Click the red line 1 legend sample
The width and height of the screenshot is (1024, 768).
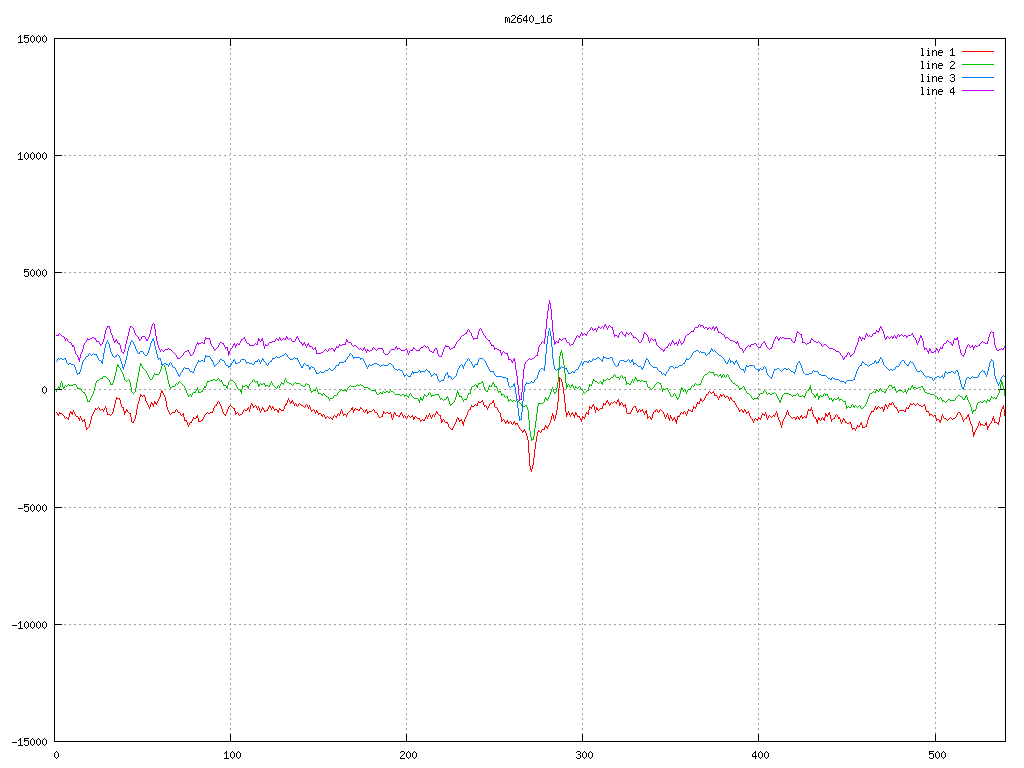click(979, 52)
